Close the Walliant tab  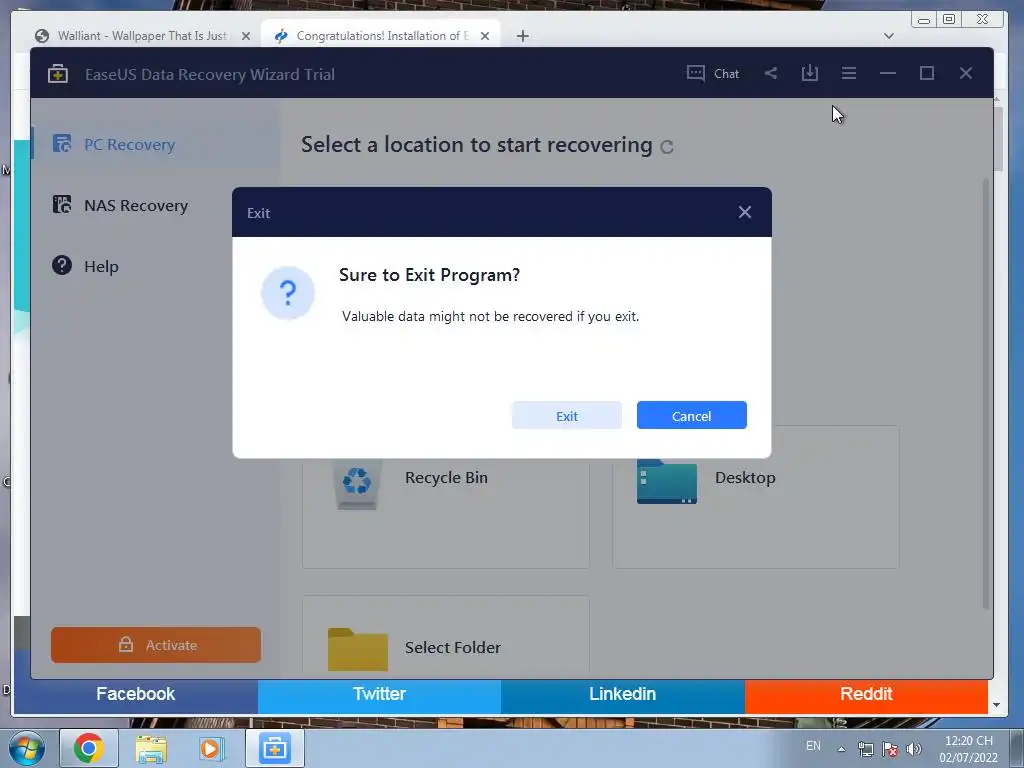pos(246,36)
